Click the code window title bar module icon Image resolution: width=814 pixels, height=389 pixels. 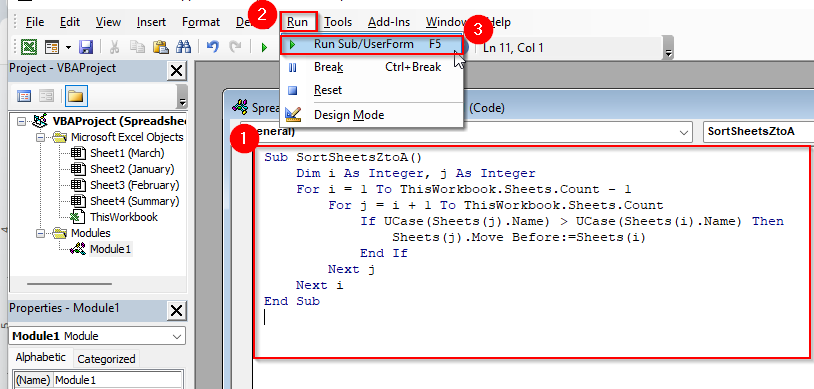240,108
